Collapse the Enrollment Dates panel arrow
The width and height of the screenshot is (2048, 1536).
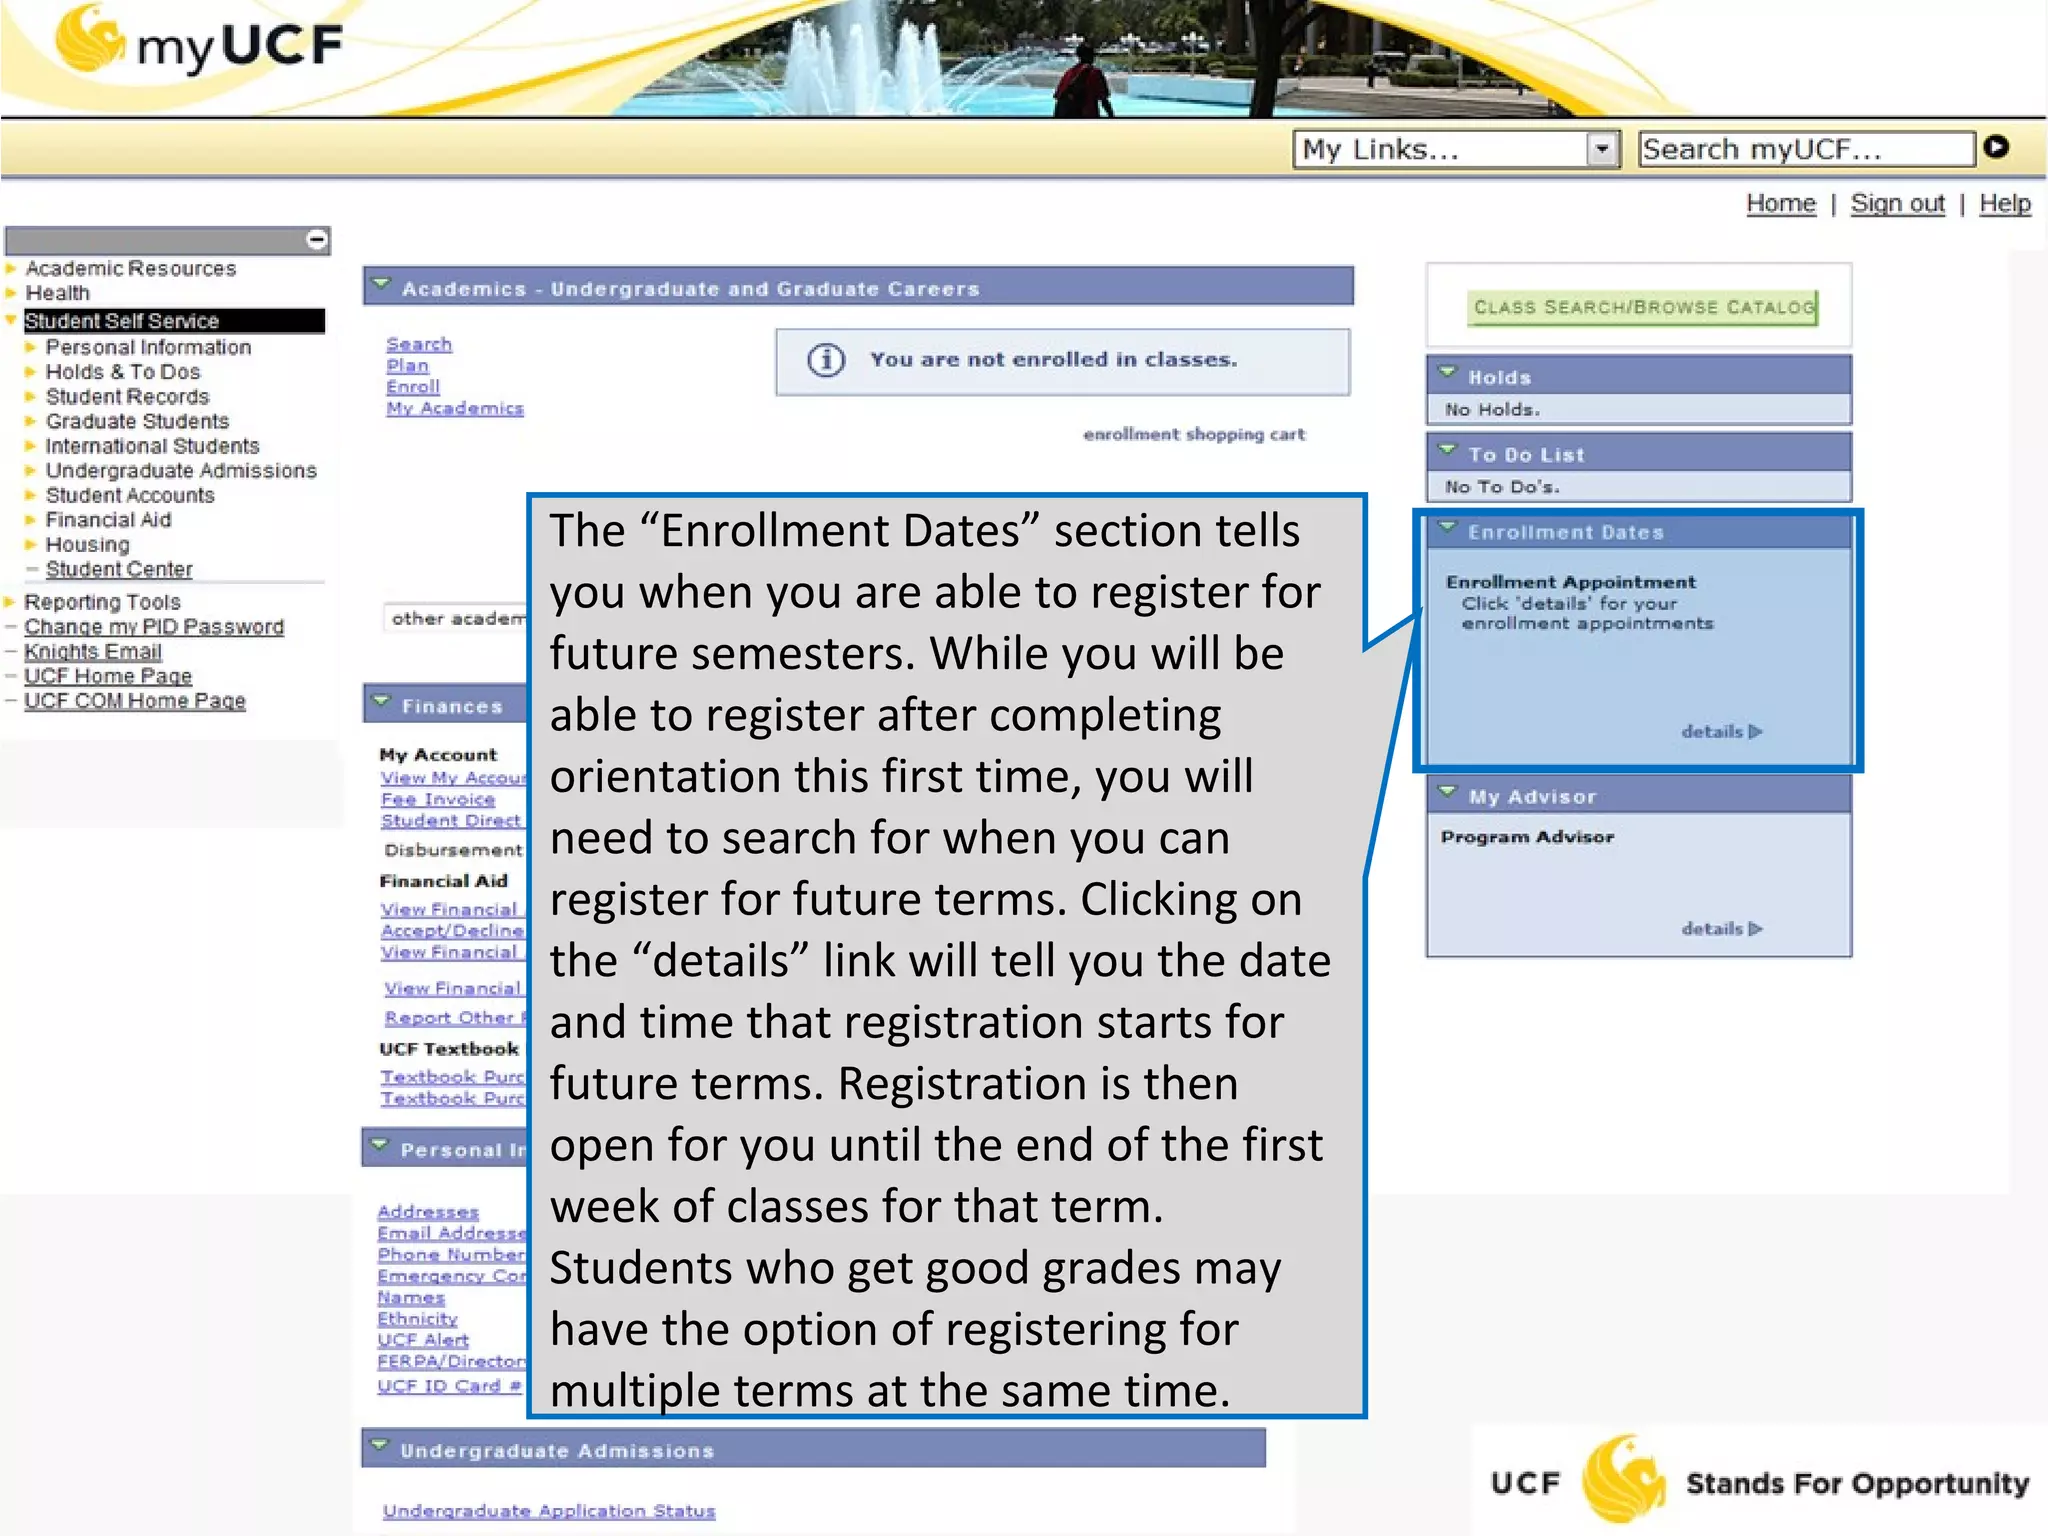(1447, 527)
